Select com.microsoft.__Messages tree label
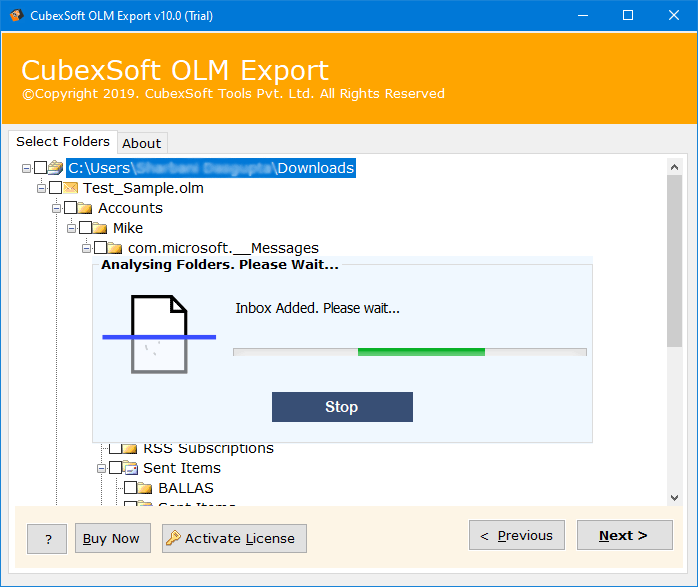Screen dimensions: 698x587 (223, 248)
